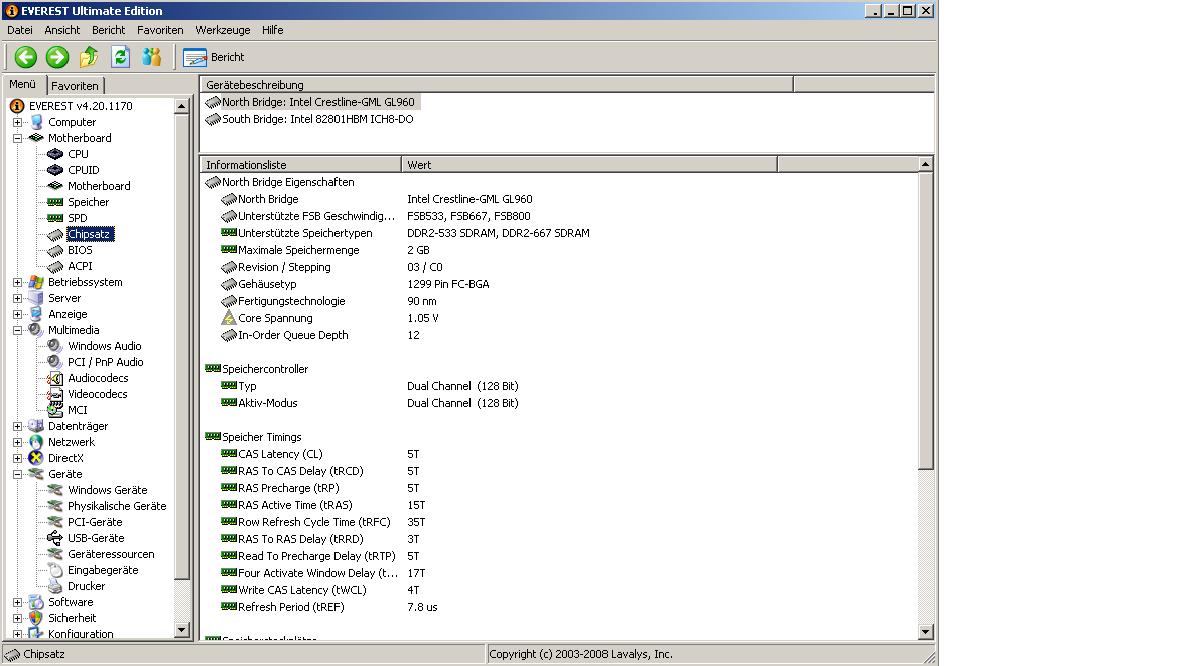Select the Speicher memory icon in tree
The width and height of the screenshot is (1196, 666).
55,202
